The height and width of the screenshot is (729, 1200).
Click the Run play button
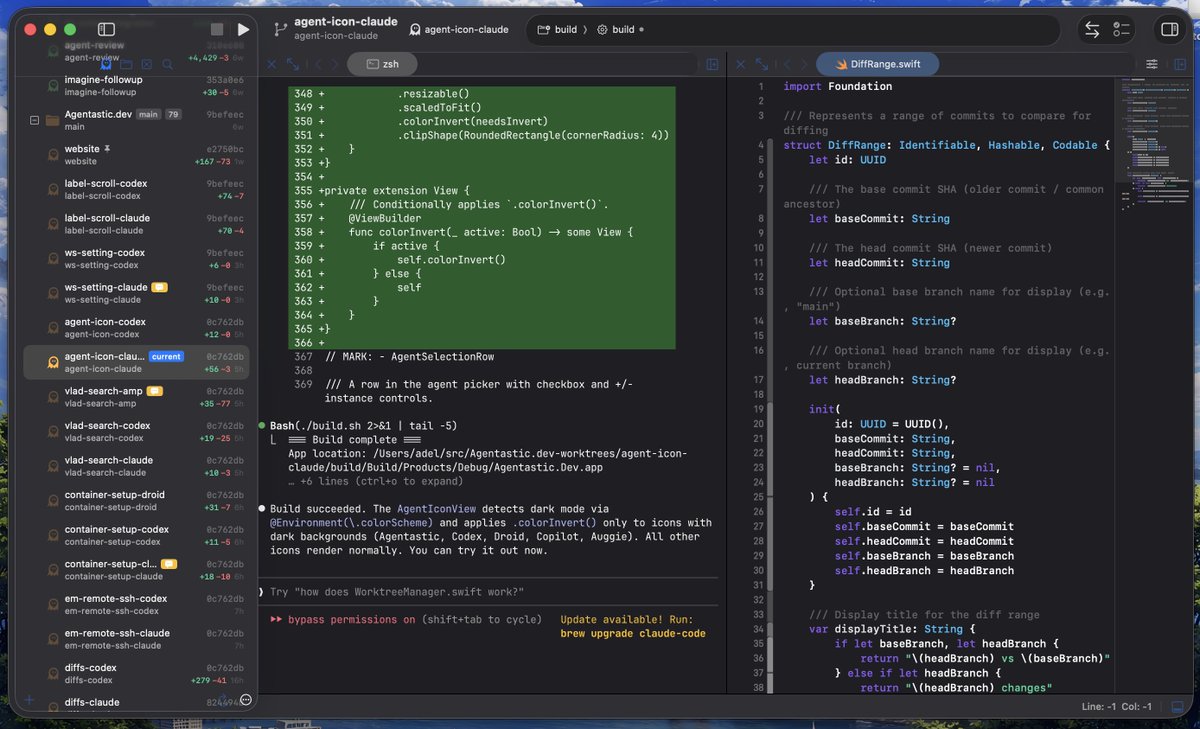pos(243,30)
